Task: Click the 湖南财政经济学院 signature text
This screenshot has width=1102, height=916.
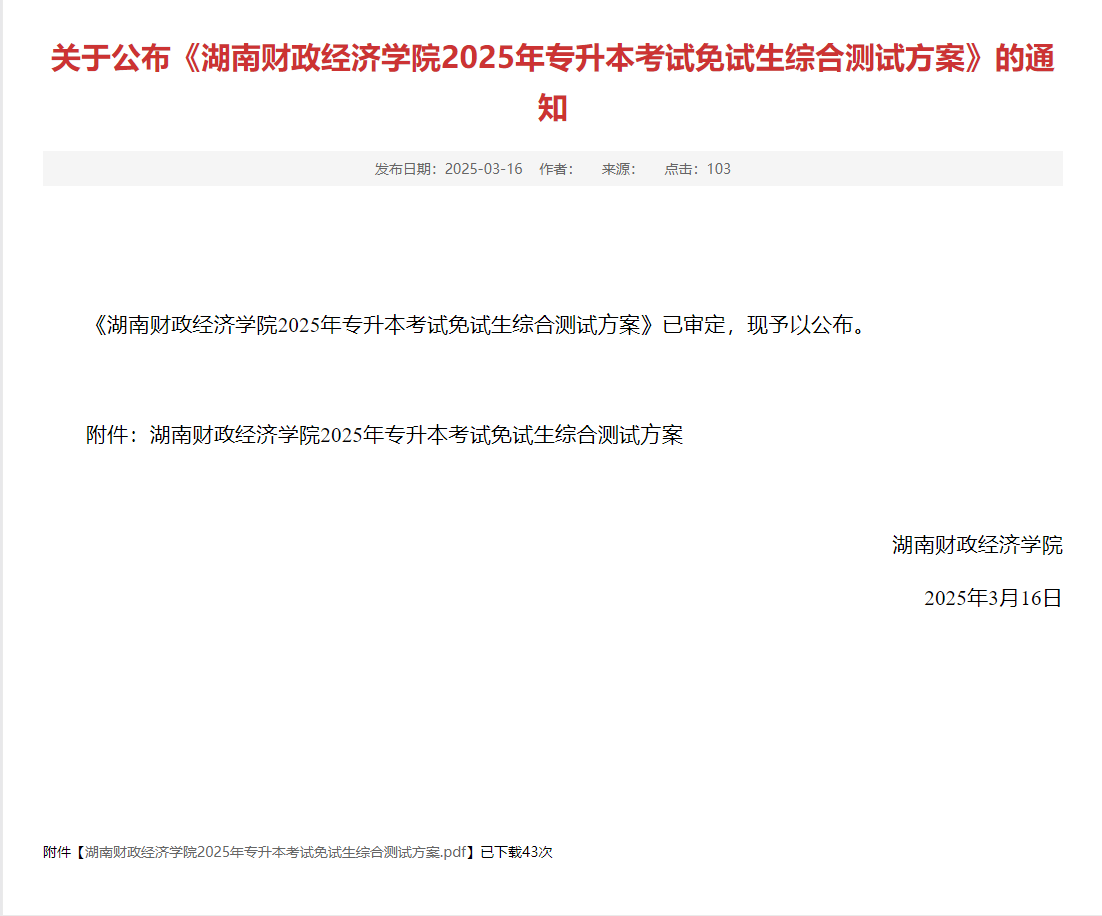Action: pos(977,545)
